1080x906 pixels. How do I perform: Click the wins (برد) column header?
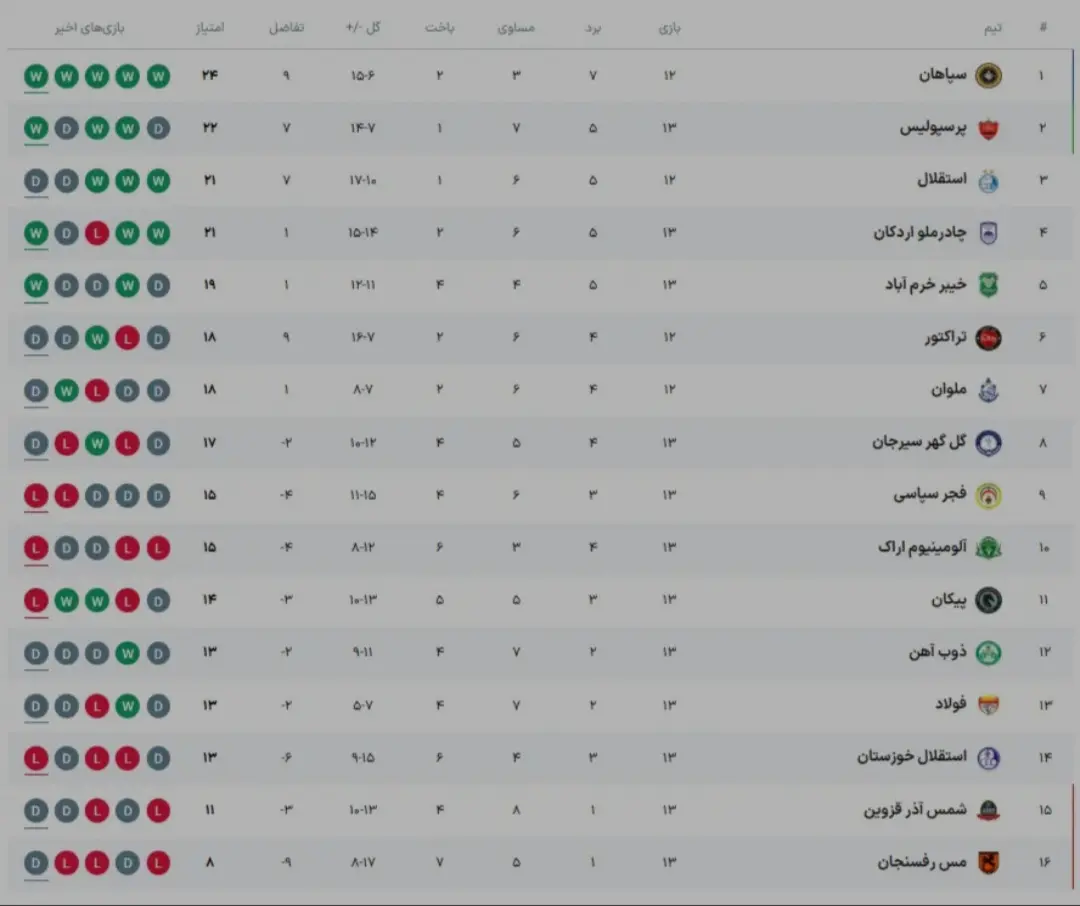coord(593,27)
